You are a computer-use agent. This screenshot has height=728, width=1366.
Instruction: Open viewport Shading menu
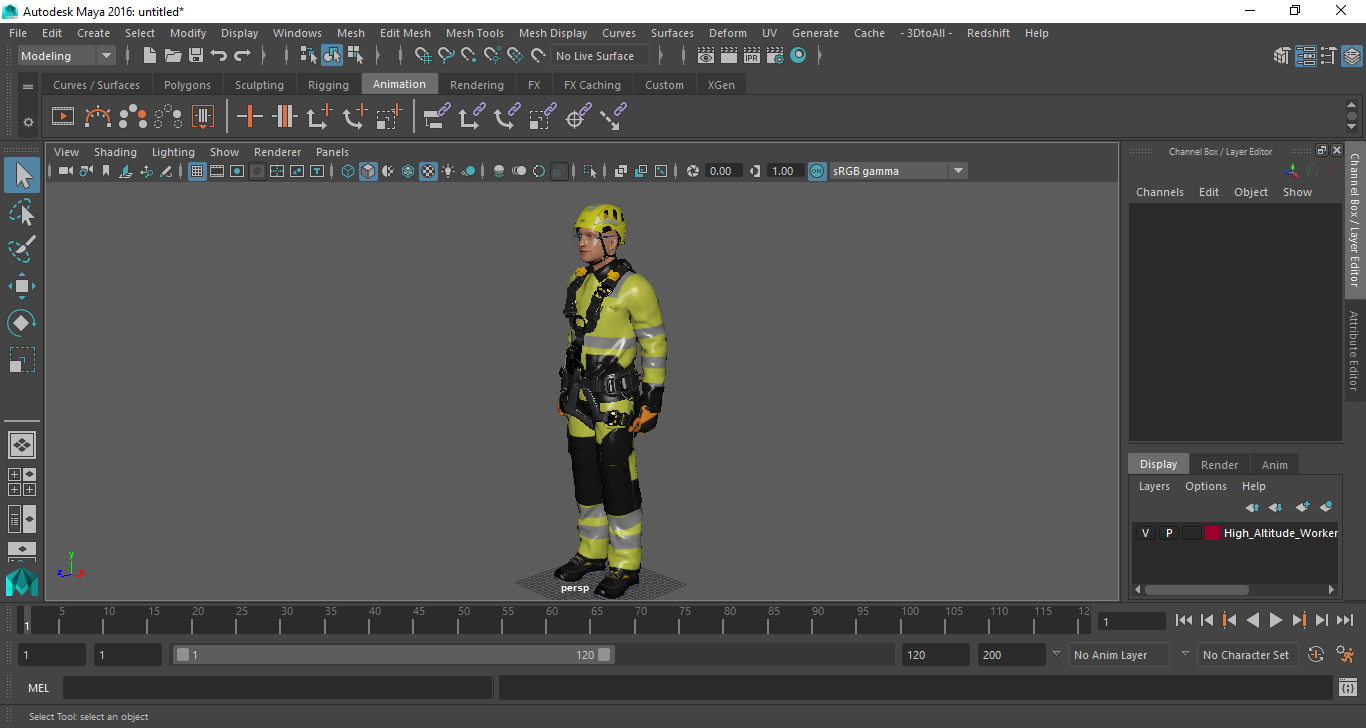point(115,152)
